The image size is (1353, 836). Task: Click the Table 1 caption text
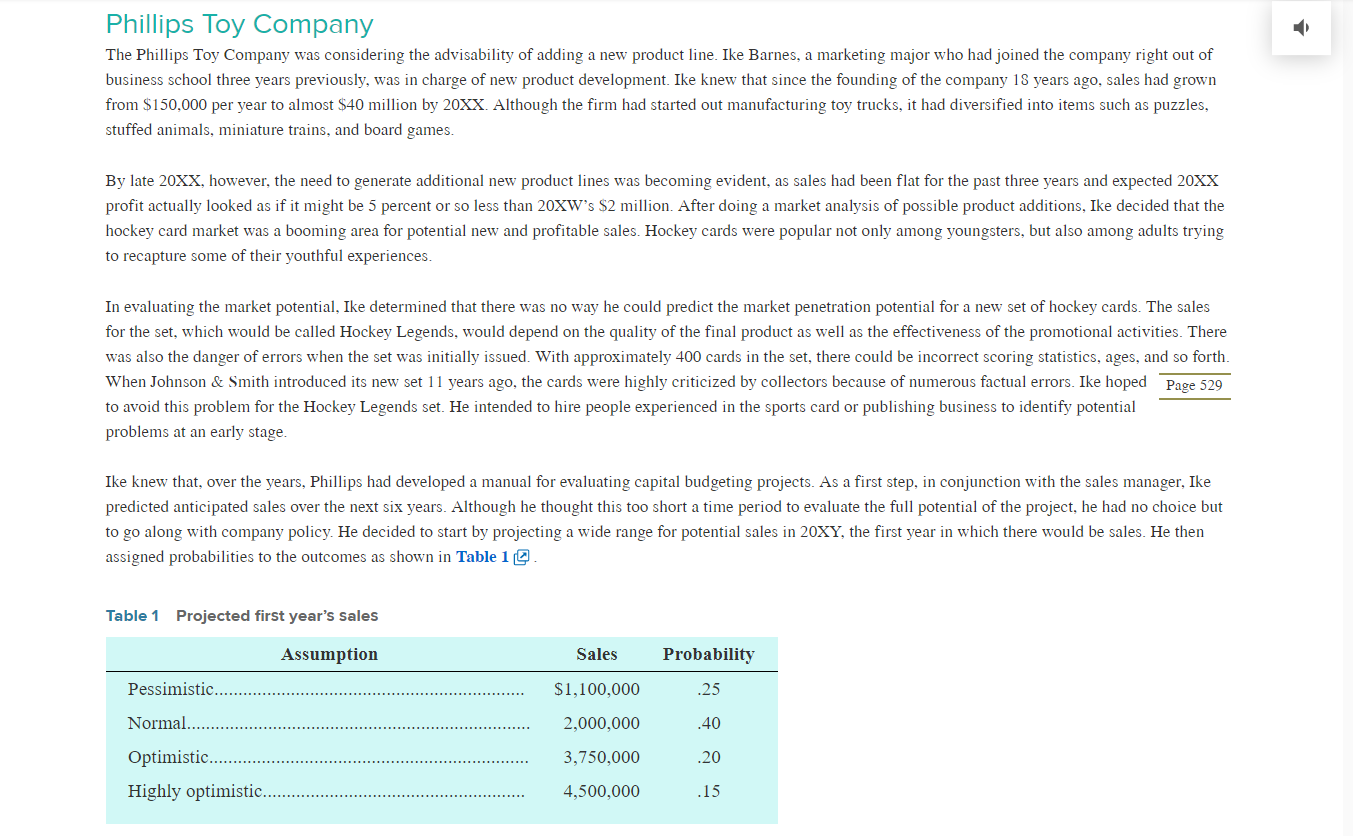[x=240, y=616]
